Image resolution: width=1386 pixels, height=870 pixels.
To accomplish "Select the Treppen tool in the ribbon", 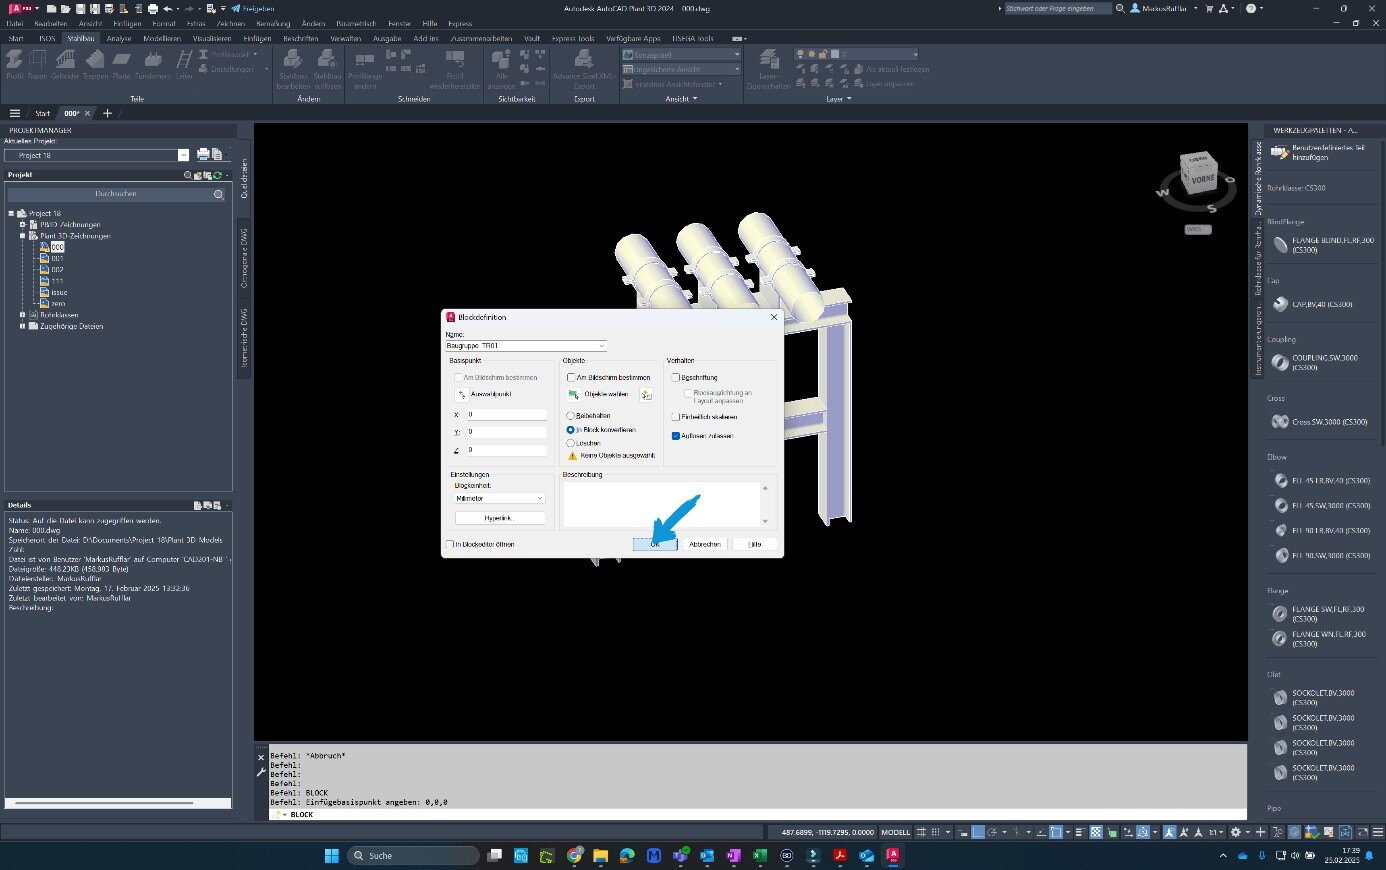I will coord(97,64).
